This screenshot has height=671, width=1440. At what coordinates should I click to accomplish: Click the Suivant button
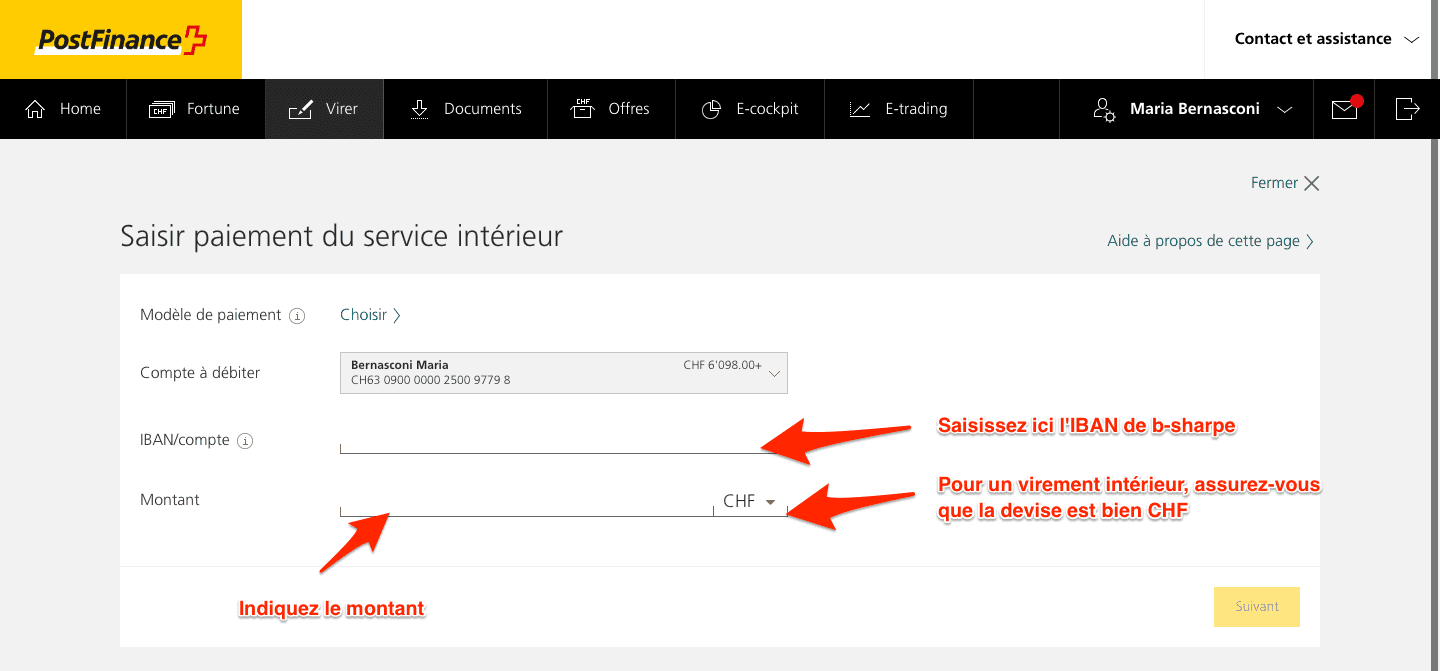[1257, 607]
